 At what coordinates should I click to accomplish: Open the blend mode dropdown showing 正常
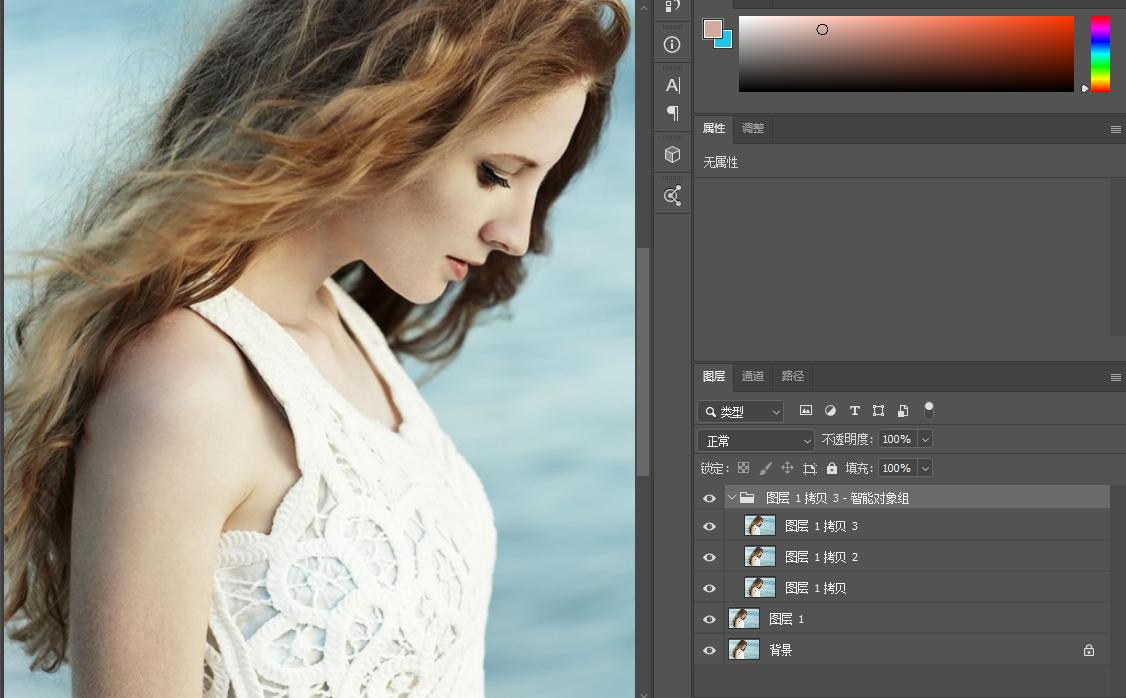pos(755,439)
